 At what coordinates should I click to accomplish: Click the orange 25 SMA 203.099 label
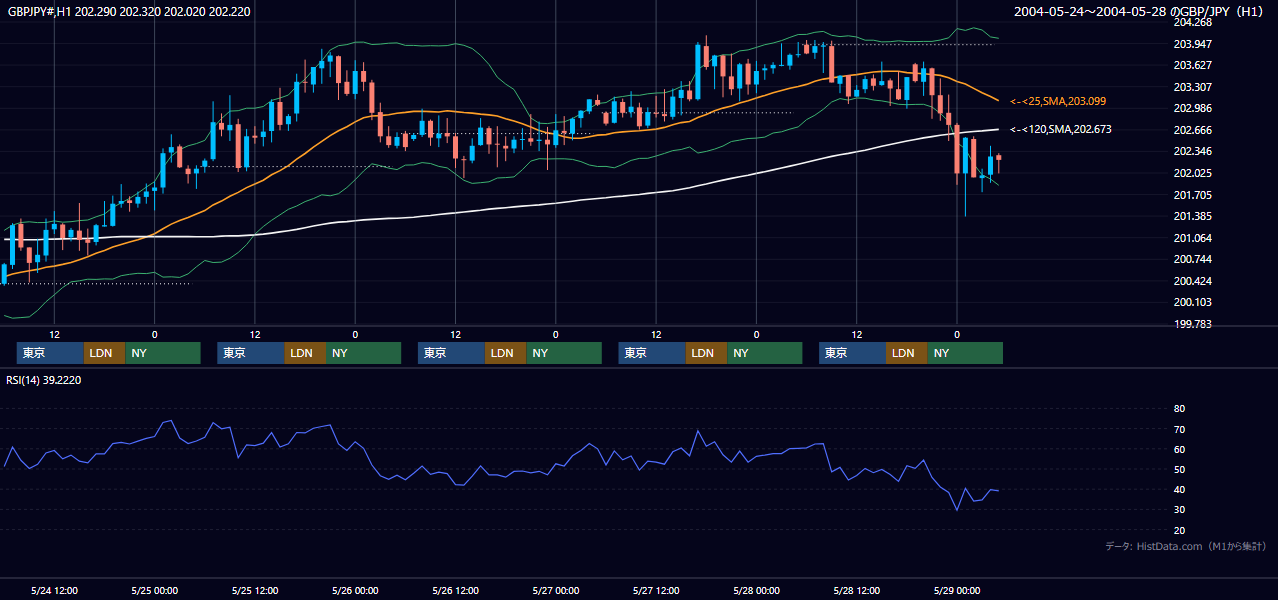1058,101
